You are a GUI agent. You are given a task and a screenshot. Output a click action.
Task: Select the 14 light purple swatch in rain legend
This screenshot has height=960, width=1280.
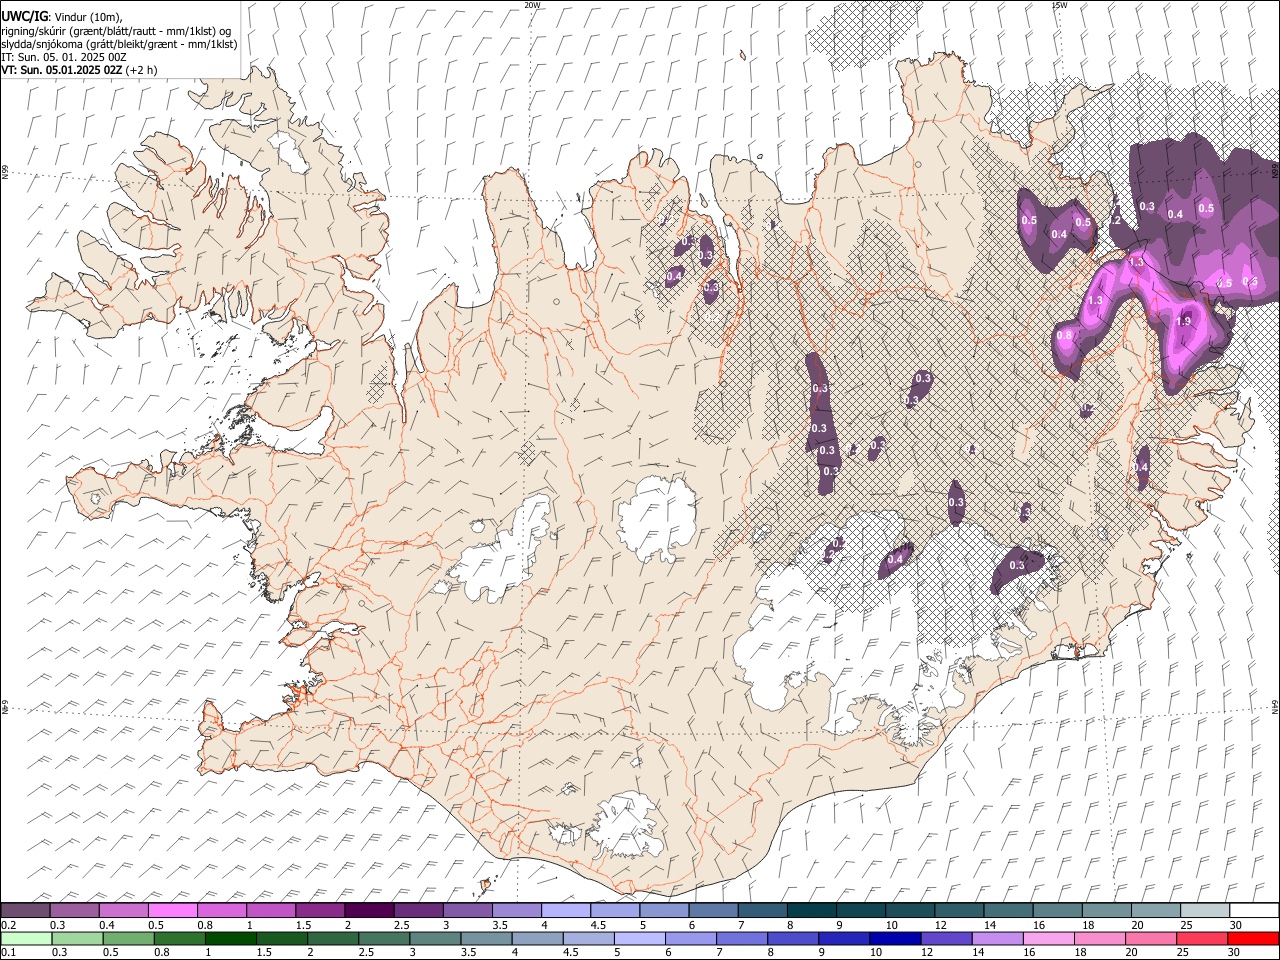tap(997, 938)
